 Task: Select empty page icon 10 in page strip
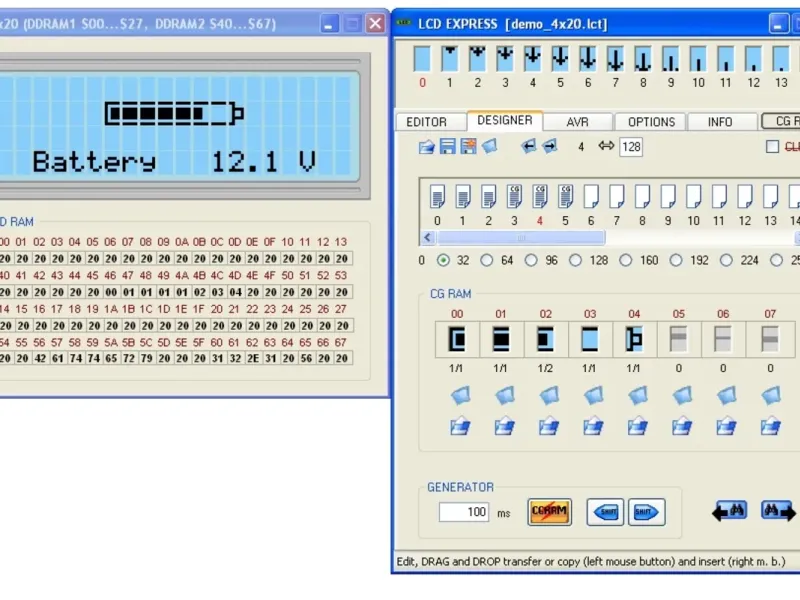[693, 196]
